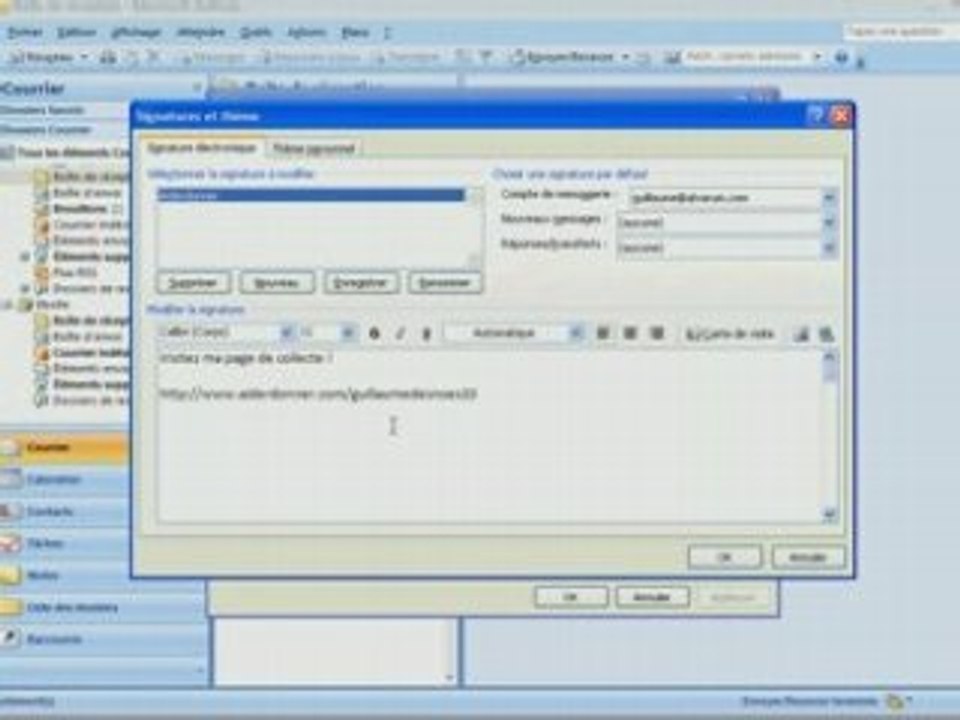960x720 pixels.
Task: Click OK in the Options window behind
Action: pos(571,597)
